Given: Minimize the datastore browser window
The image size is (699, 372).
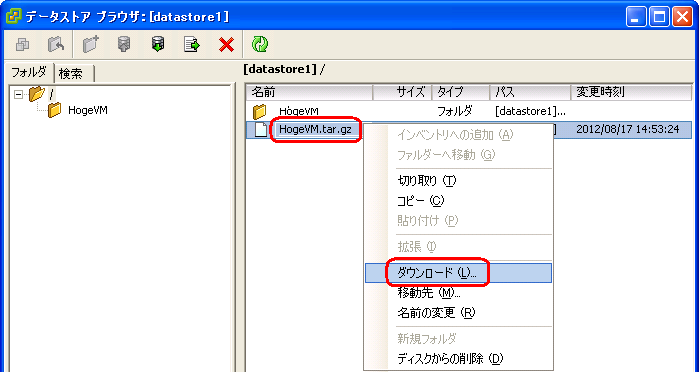Looking at the screenshot, I should coord(636,17).
